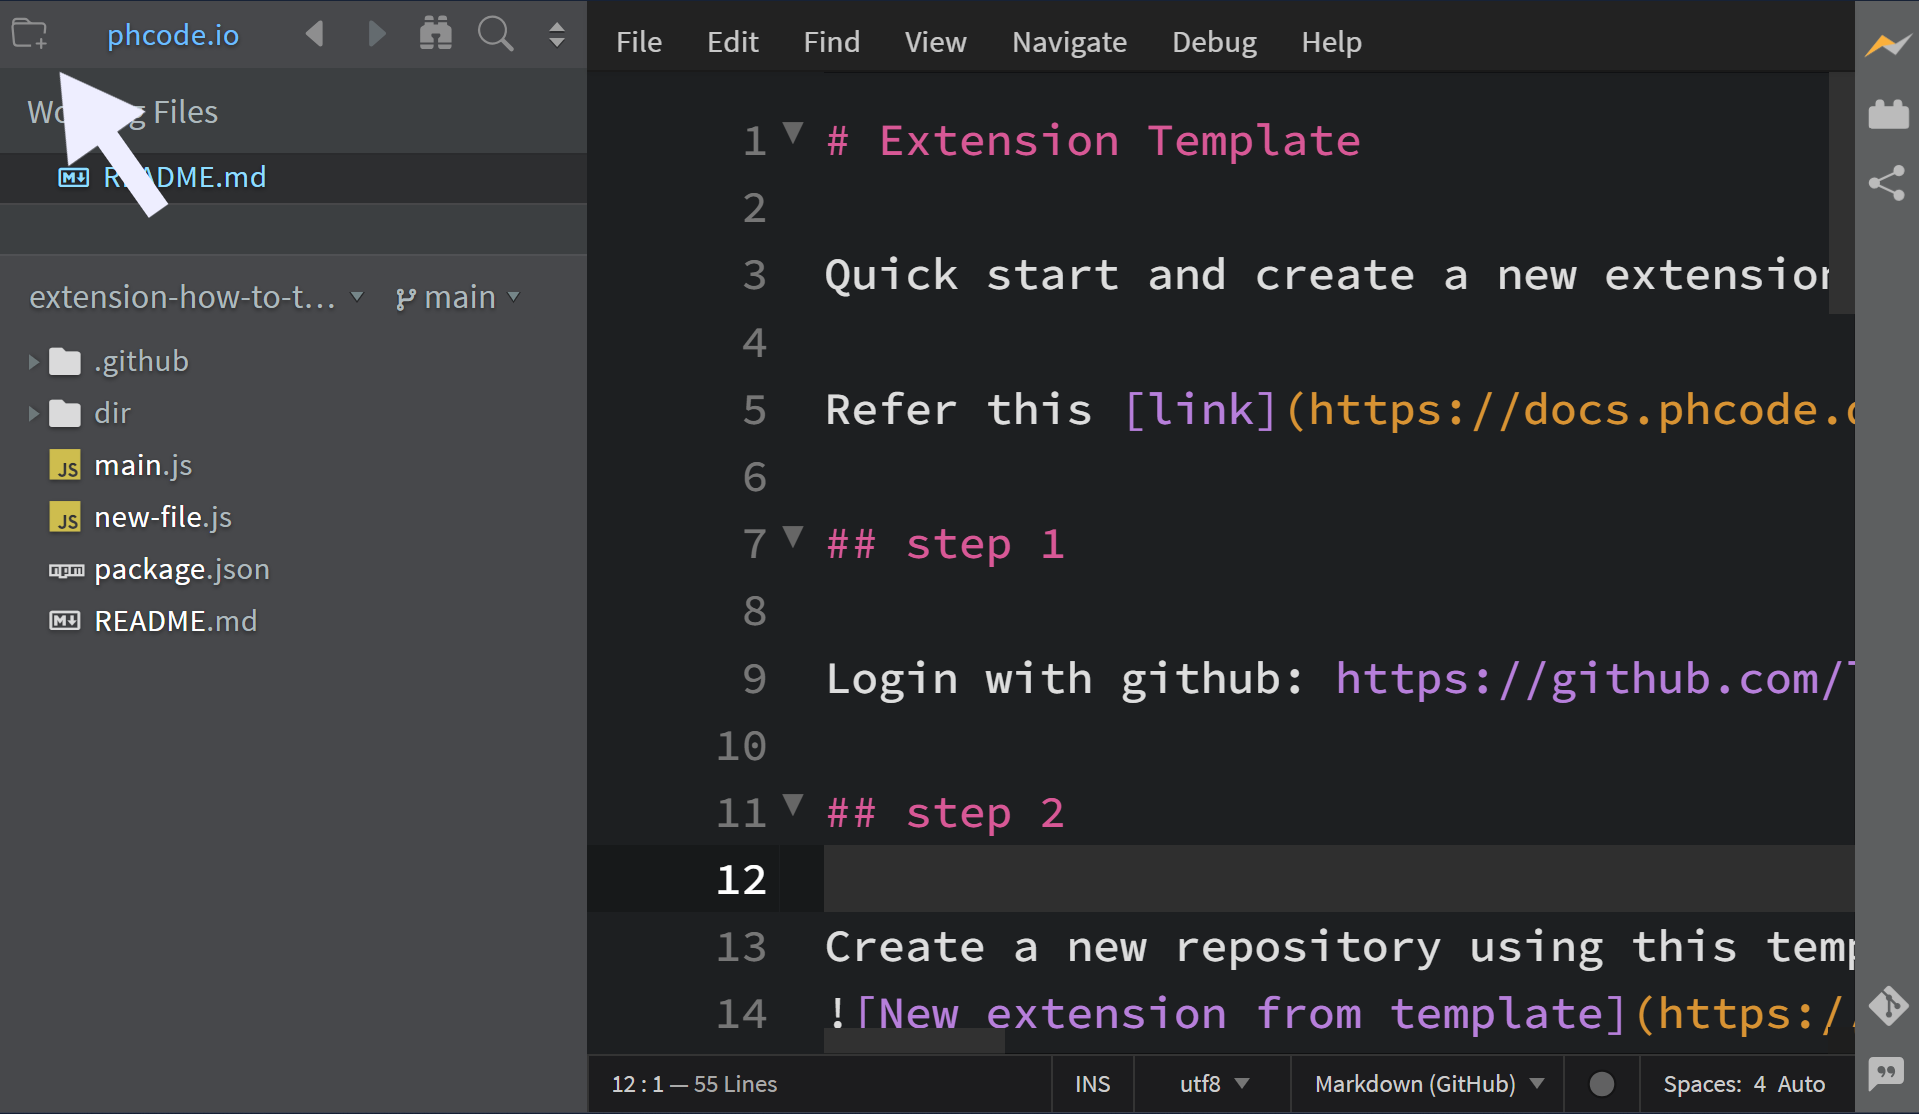
Task: Click the indent size value 4
Action: coord(1759,1084)
